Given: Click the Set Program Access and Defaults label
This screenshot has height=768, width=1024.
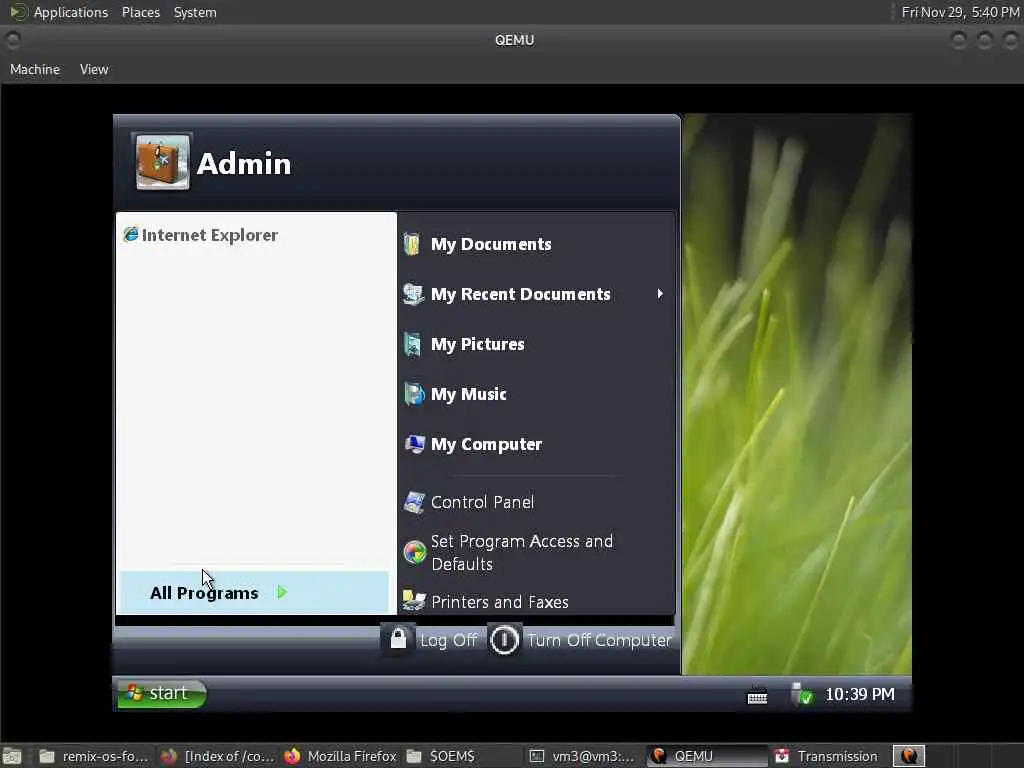Looking at the screenshot, I should click(x=522, y=552).
